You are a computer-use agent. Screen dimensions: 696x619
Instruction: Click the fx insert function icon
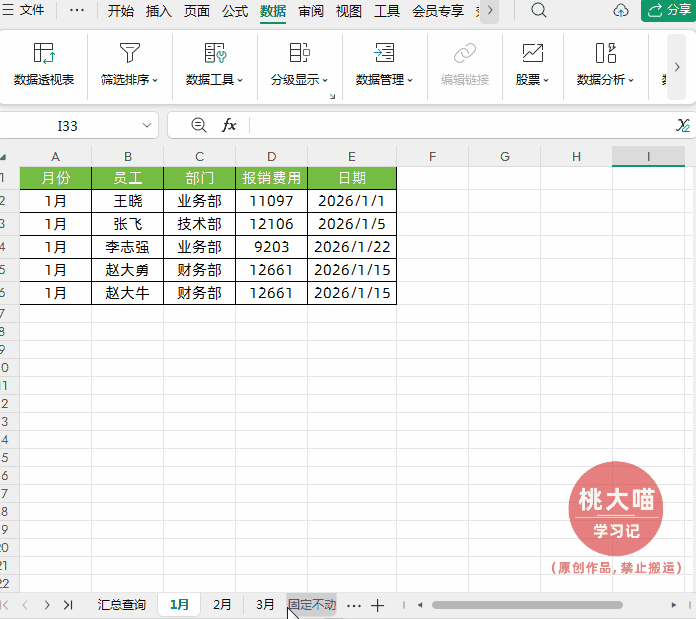coord(229,125)
